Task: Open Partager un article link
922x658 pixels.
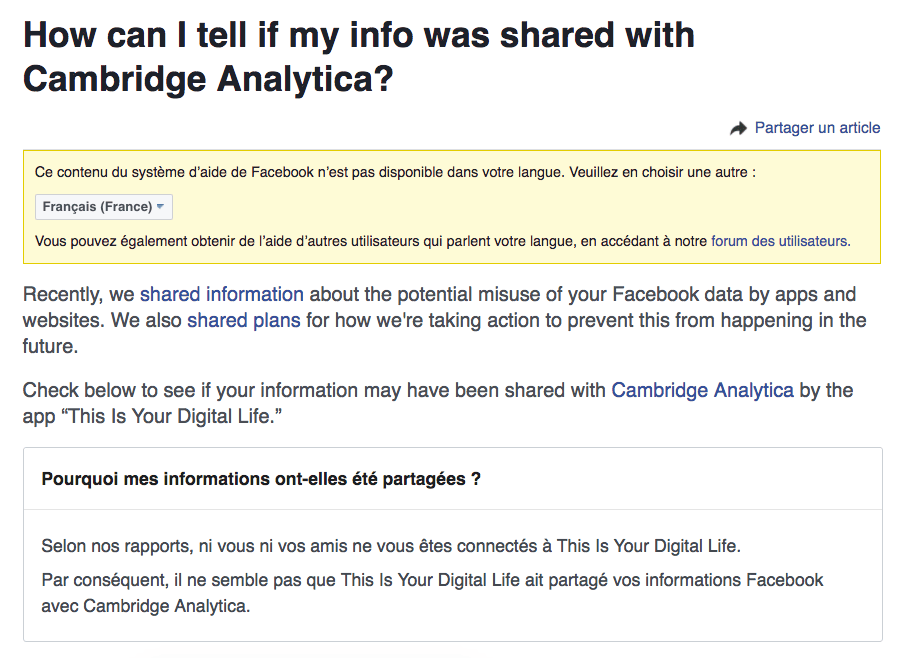Action: click(x=817, y=128)
